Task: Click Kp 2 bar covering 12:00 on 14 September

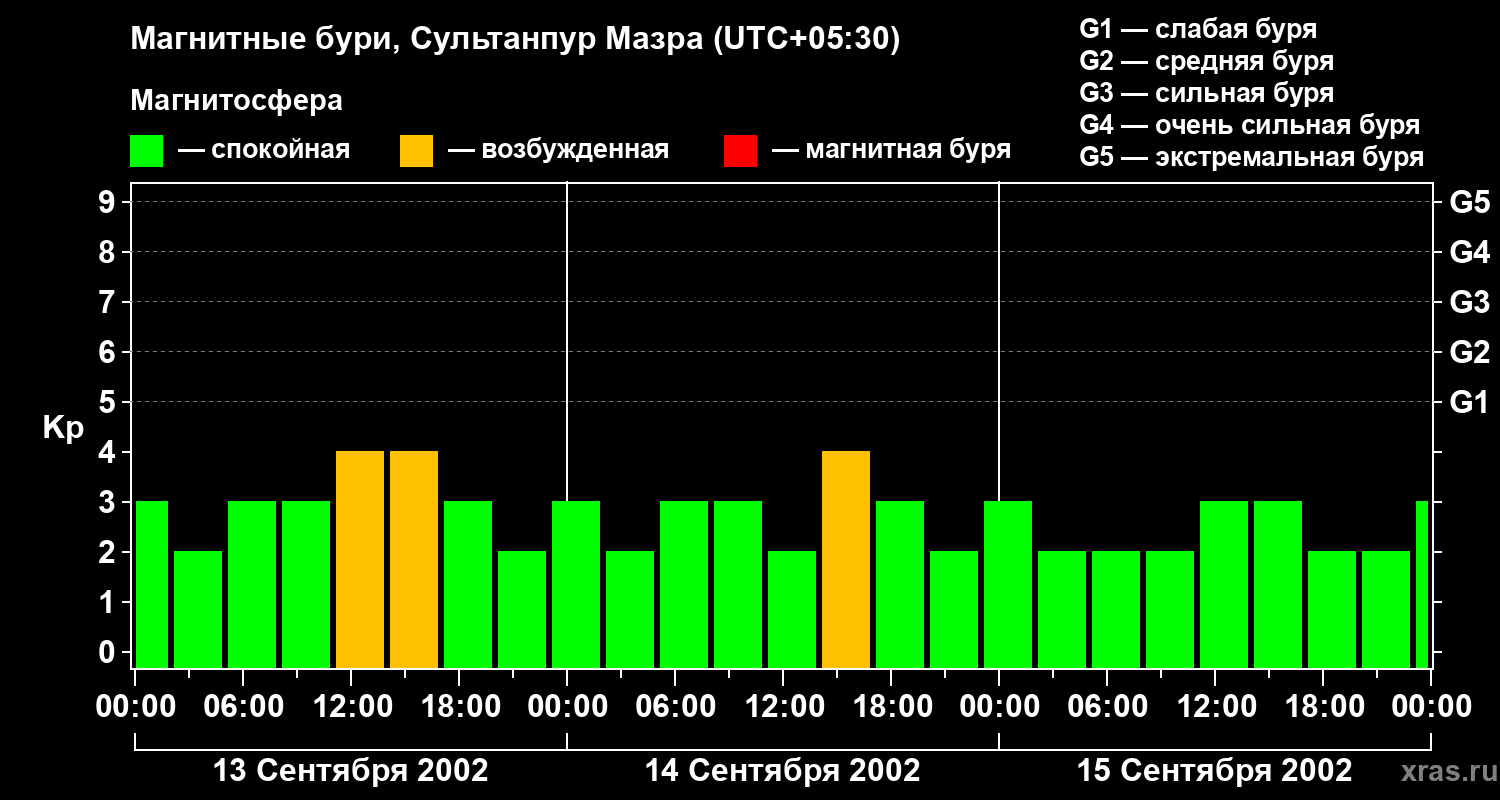Action: pyautogui.click(x=792, y=610)
